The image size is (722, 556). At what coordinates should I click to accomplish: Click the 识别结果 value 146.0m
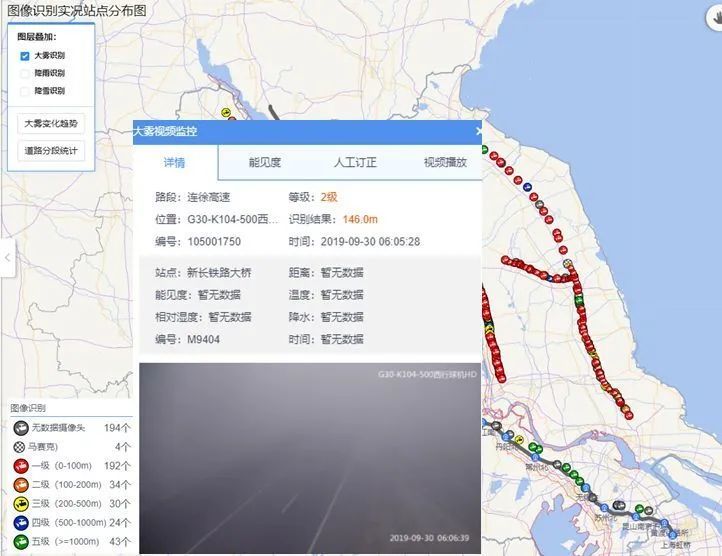(x=360, y=219)
